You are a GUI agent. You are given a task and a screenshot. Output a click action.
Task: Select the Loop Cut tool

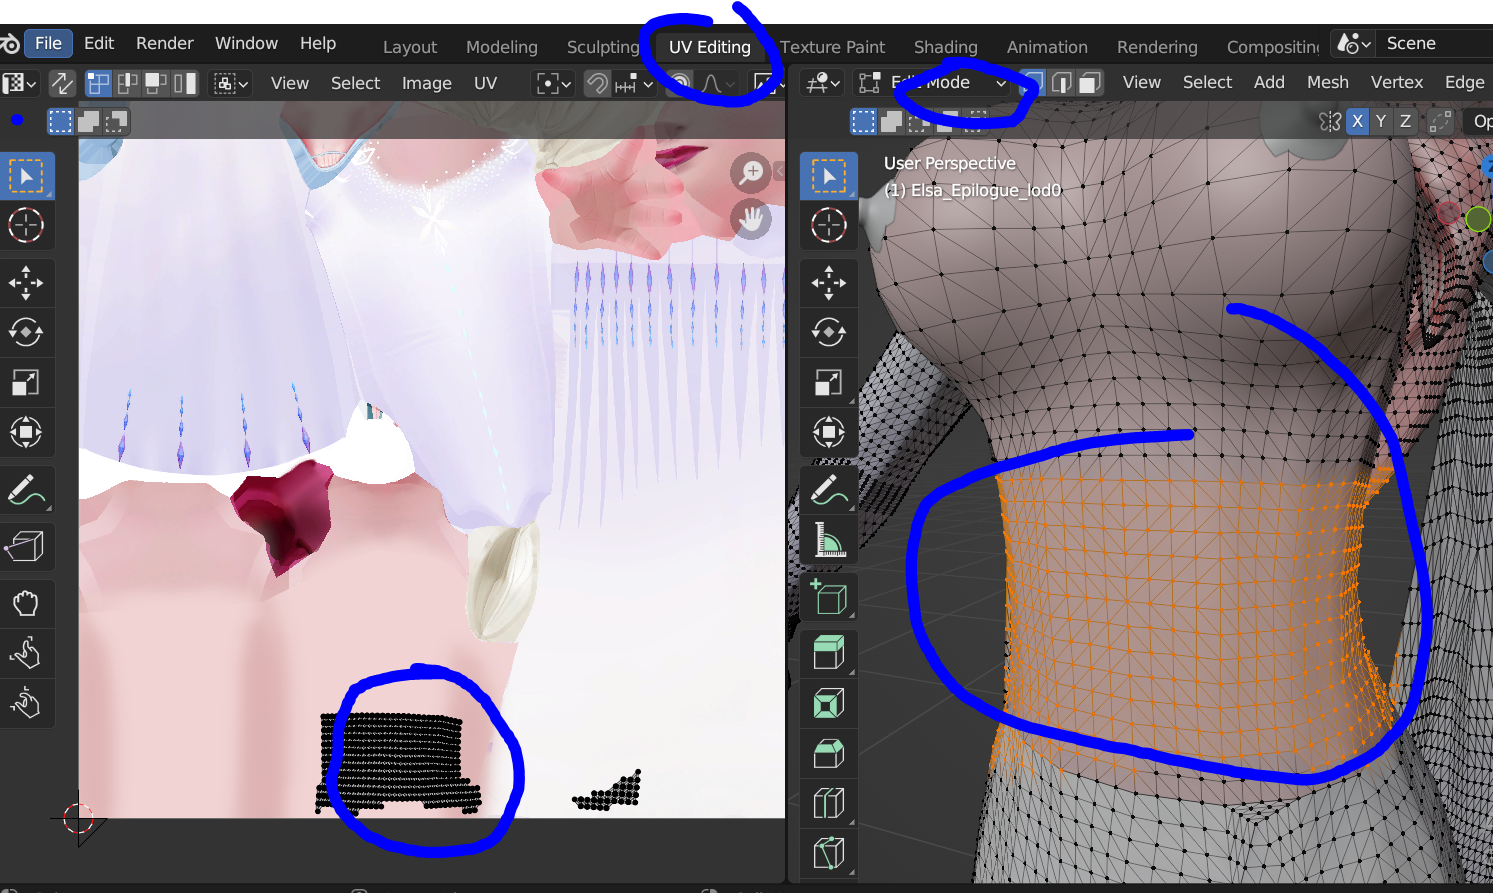pyautogui.click(x=829, y=803)
